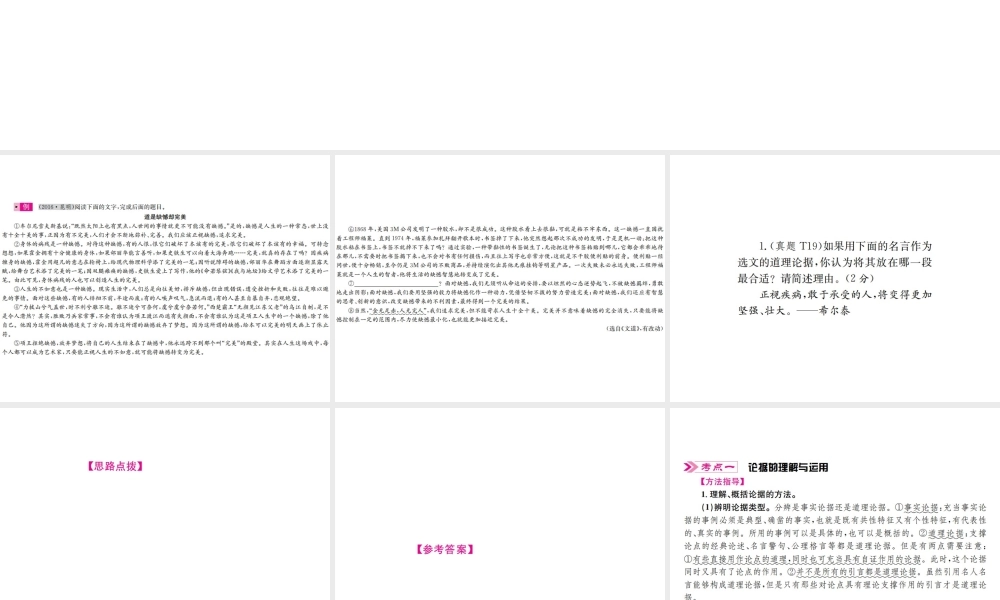Click the source note (选自《文苑》,有改动)
Viewport: 1000px width, 600px height.
coord(634,328)
